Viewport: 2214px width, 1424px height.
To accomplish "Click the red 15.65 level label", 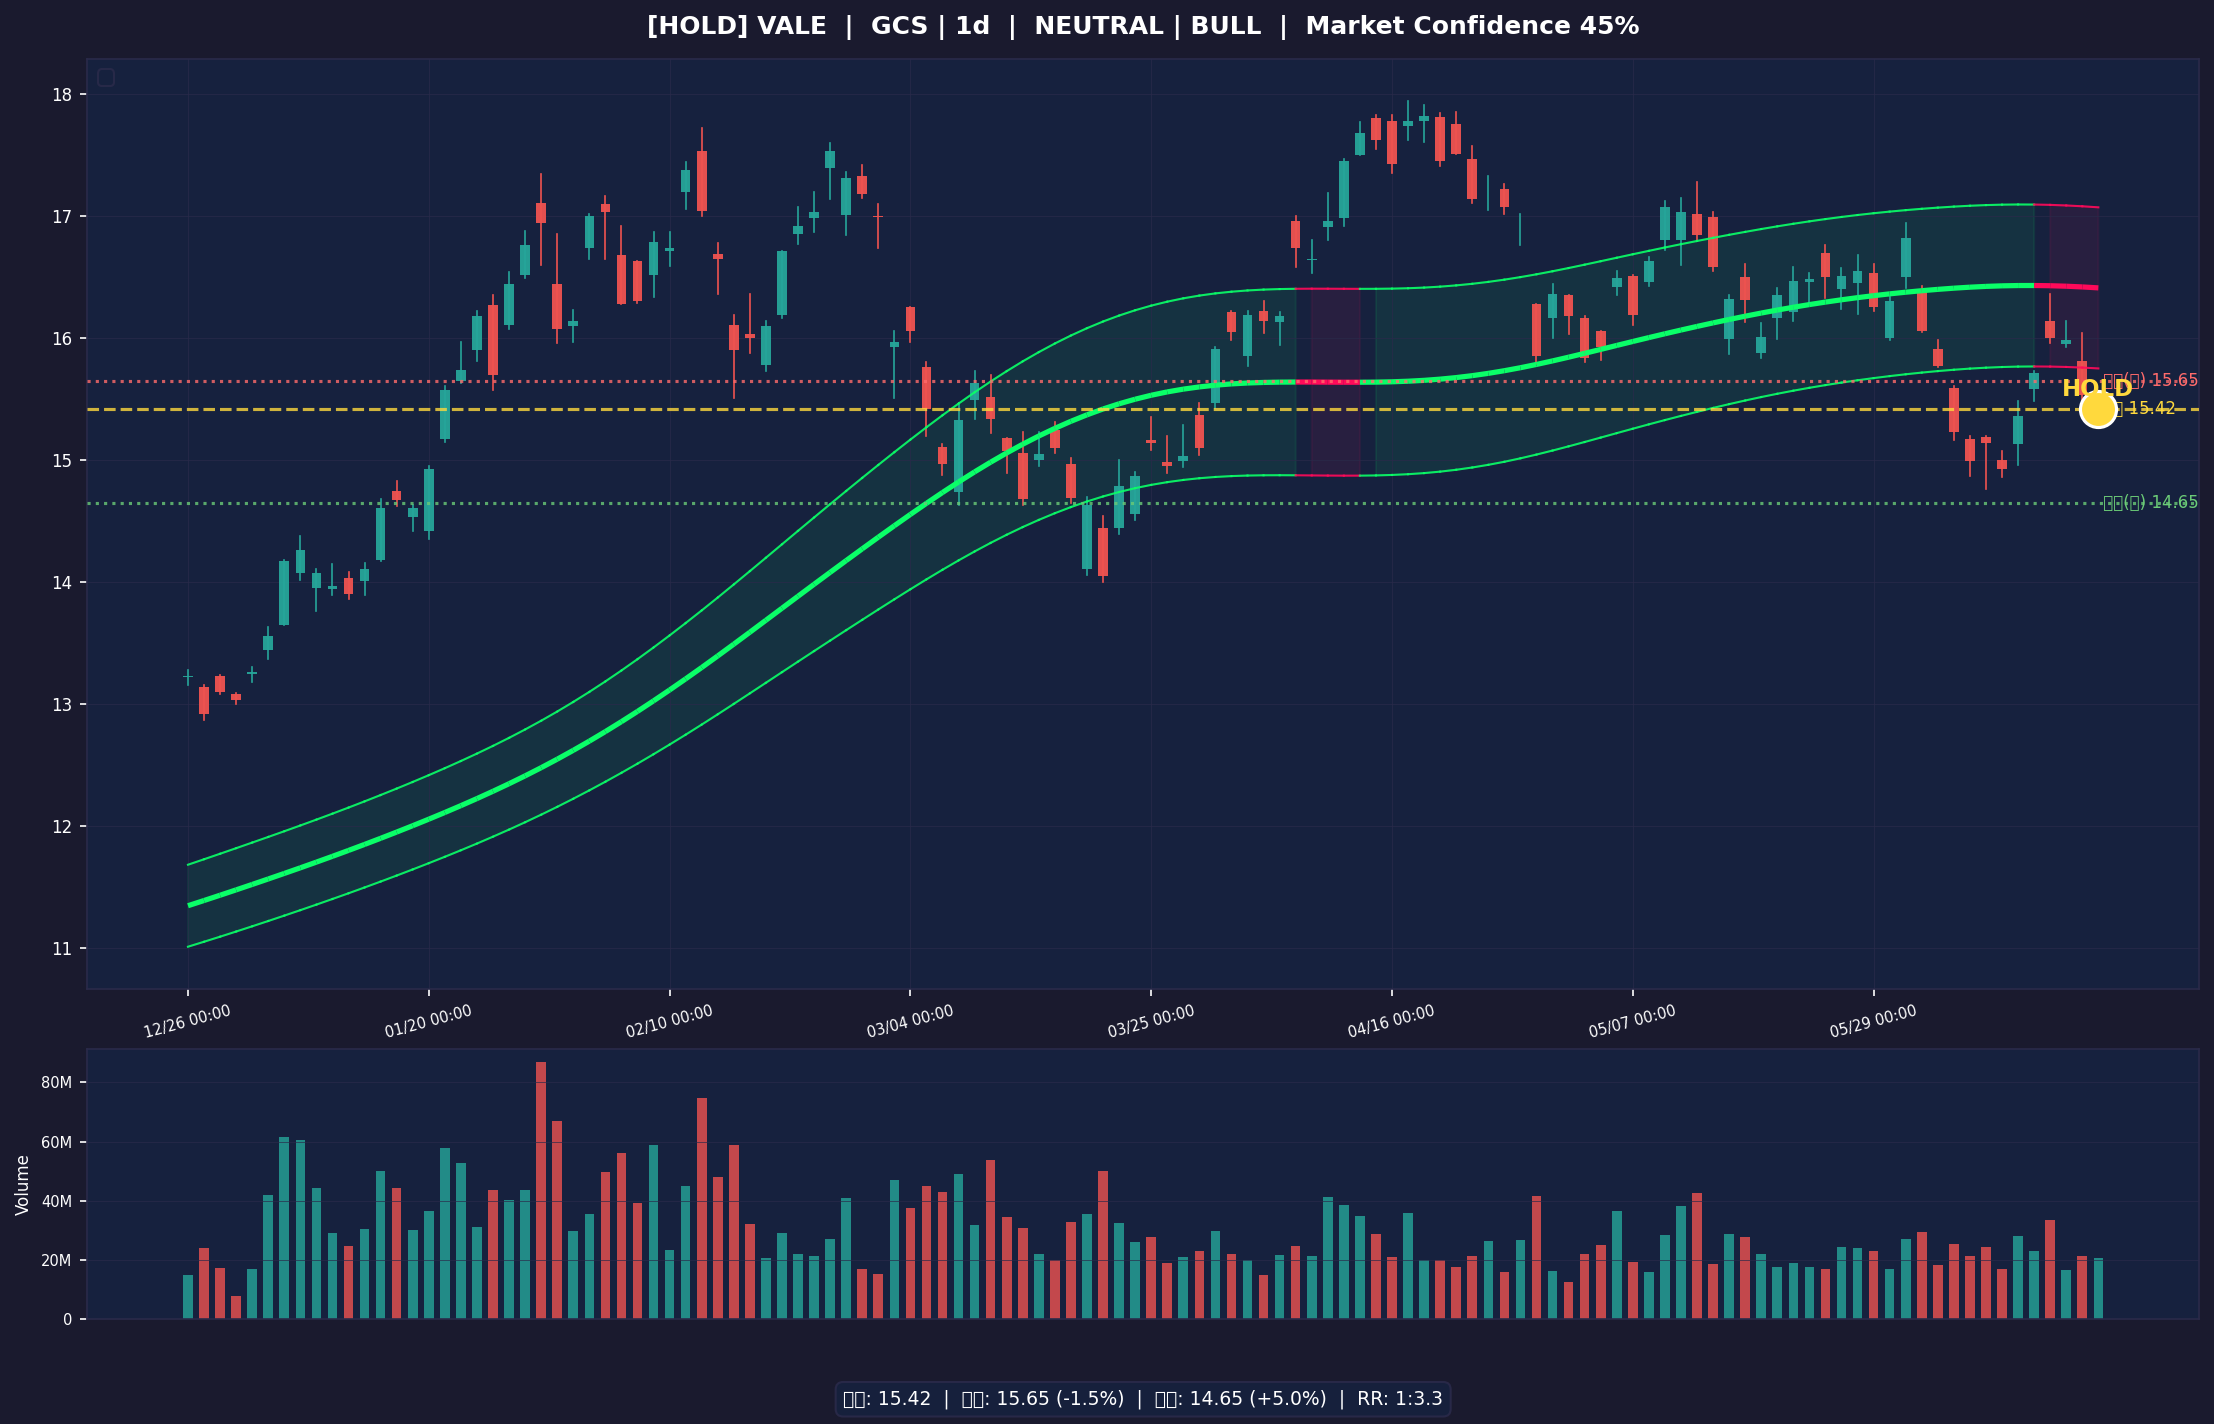I will [x=2150, y=380].
